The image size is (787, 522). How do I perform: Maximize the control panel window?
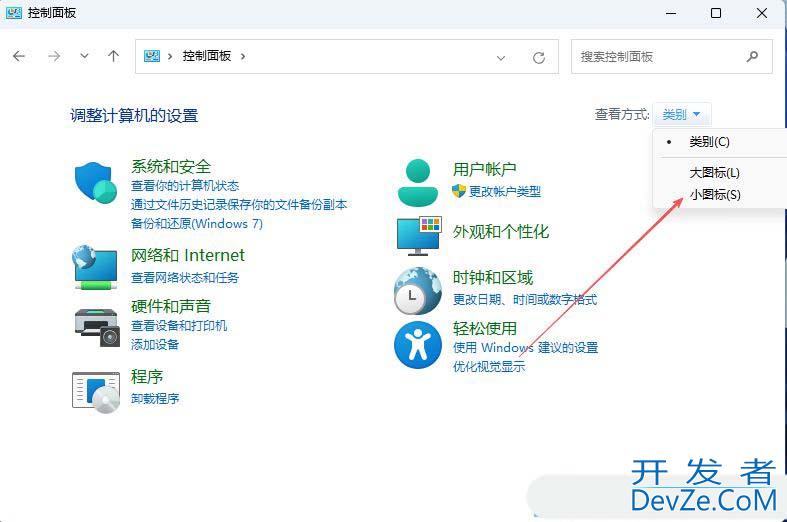click(716, 14)
